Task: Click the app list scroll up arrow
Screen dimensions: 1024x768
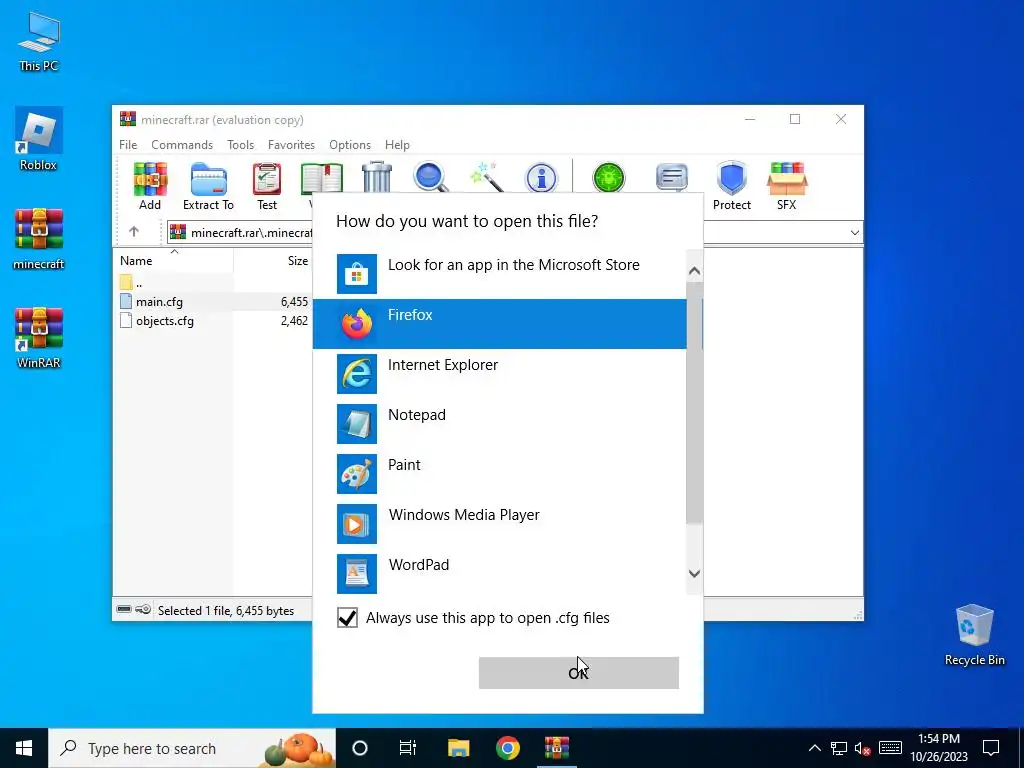Action: [x=695, y=270]
